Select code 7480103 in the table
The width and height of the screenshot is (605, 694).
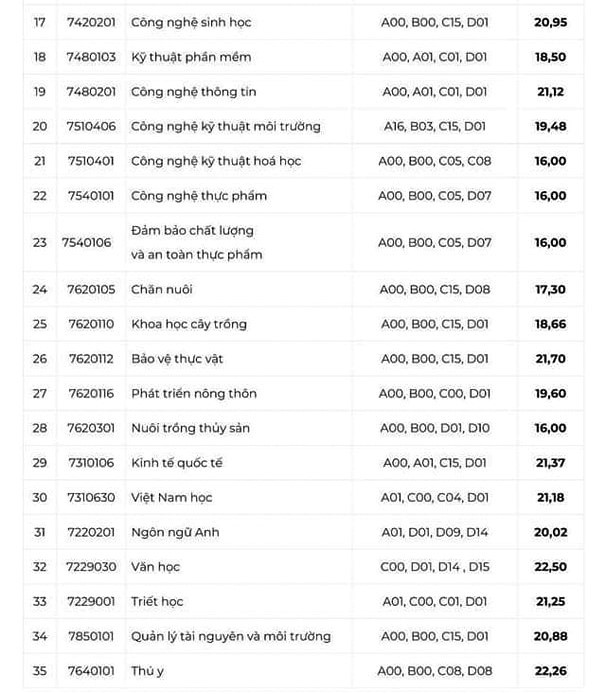[91, 57]
